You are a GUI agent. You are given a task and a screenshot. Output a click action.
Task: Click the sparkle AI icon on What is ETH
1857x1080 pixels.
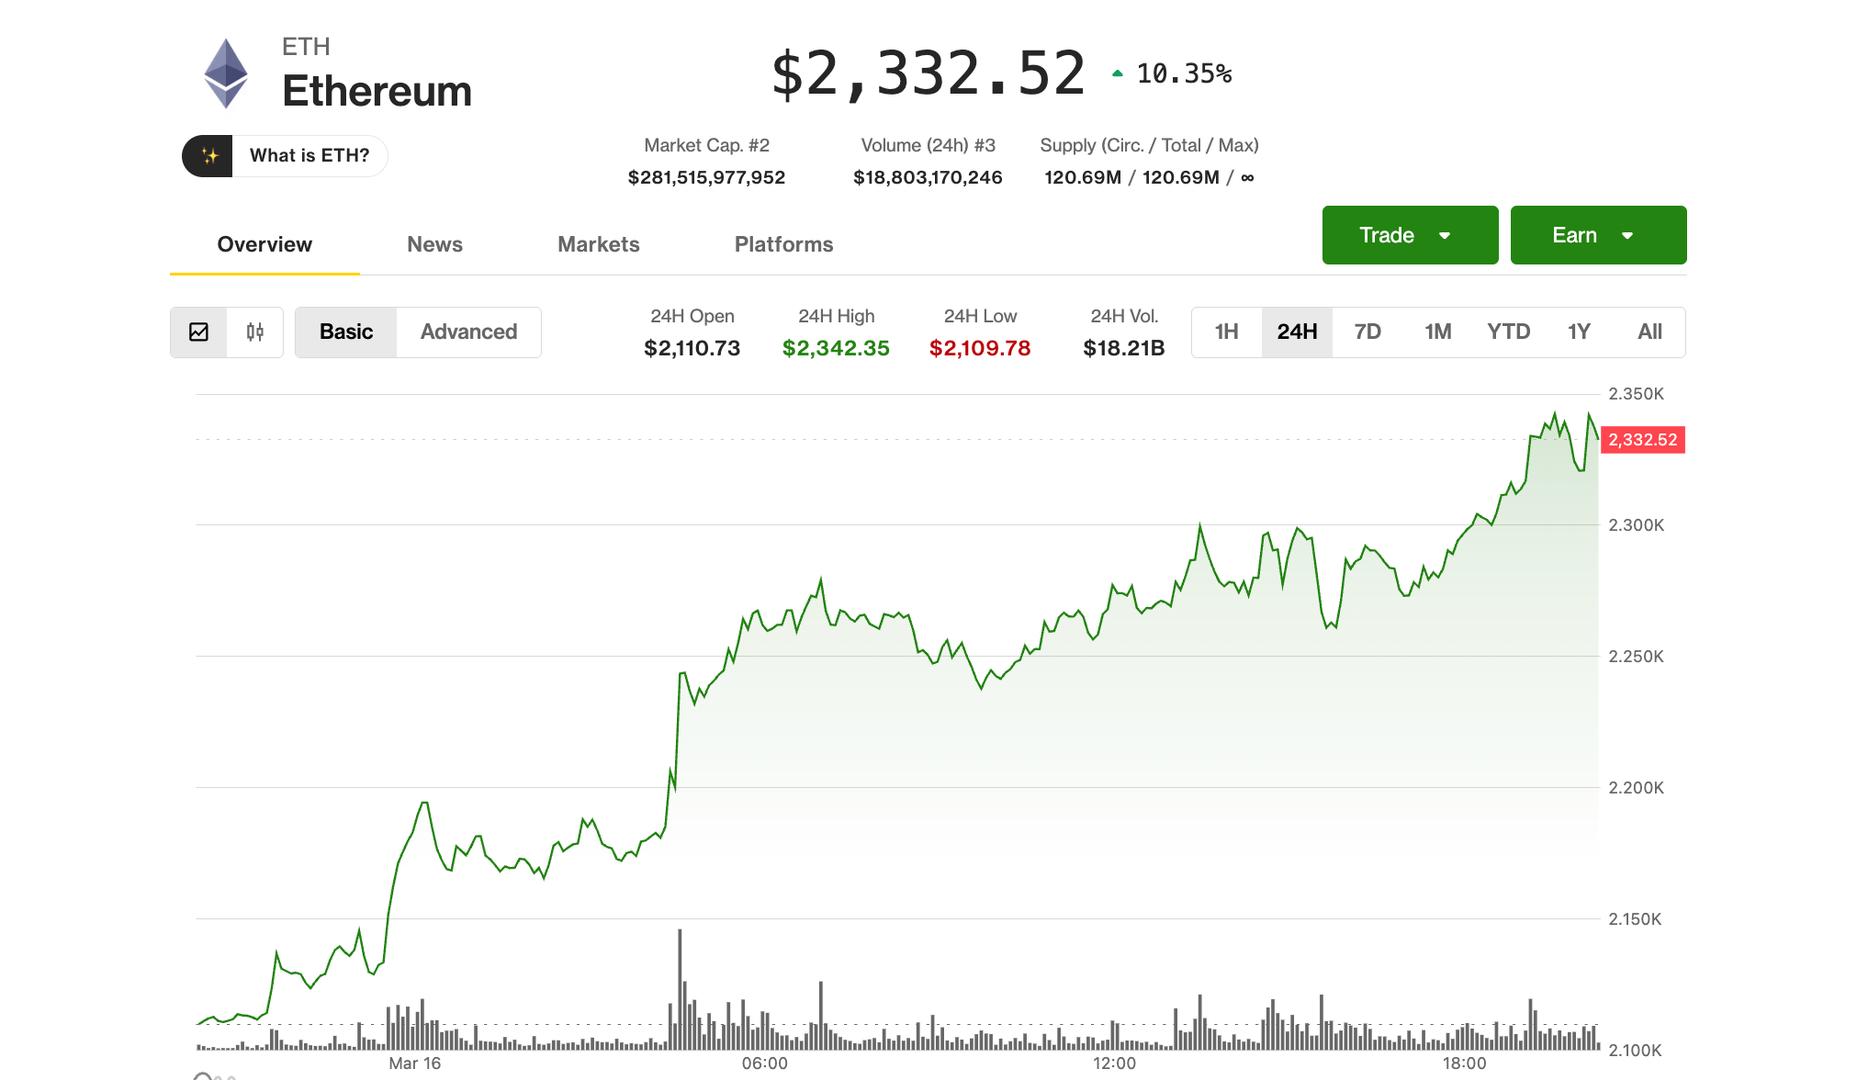click(x=210, y=155)
